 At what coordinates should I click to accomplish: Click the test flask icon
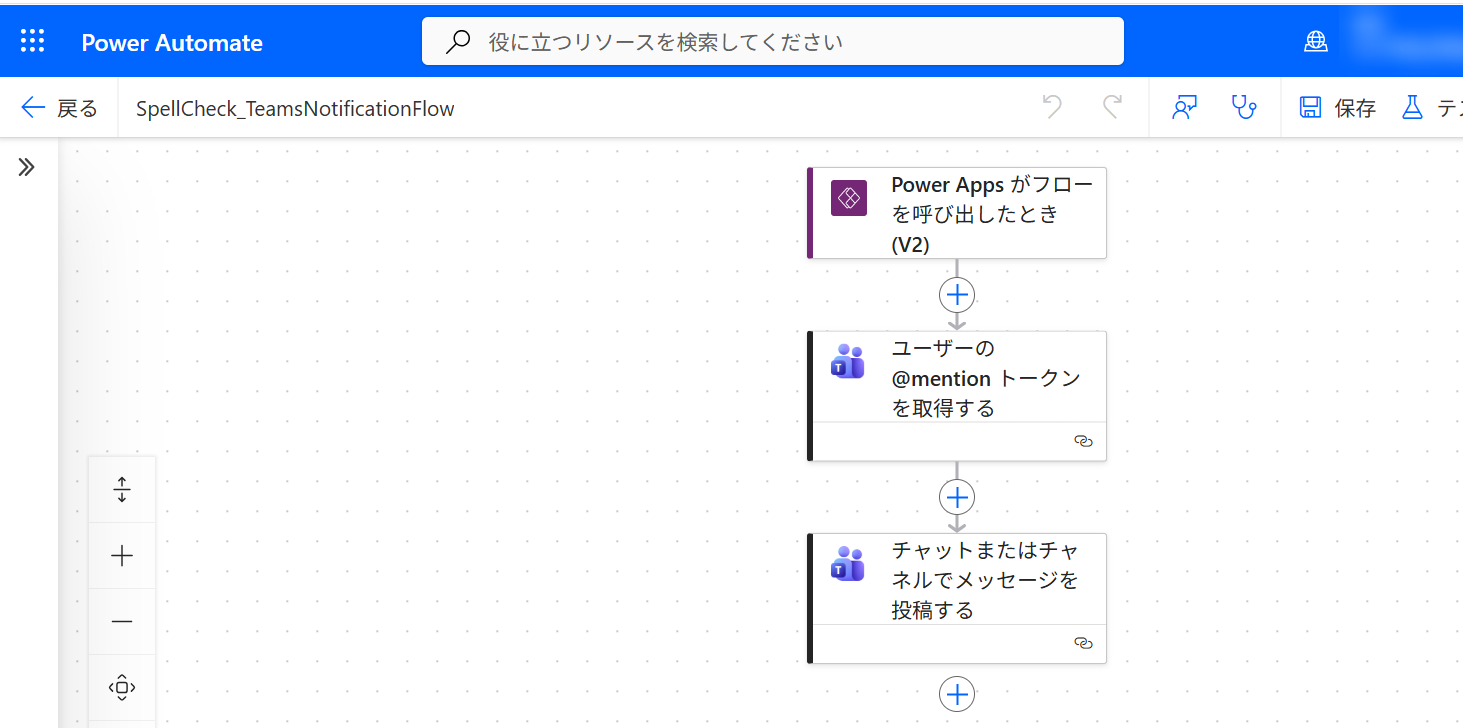pyautogui.click(x=1412, y=108)
